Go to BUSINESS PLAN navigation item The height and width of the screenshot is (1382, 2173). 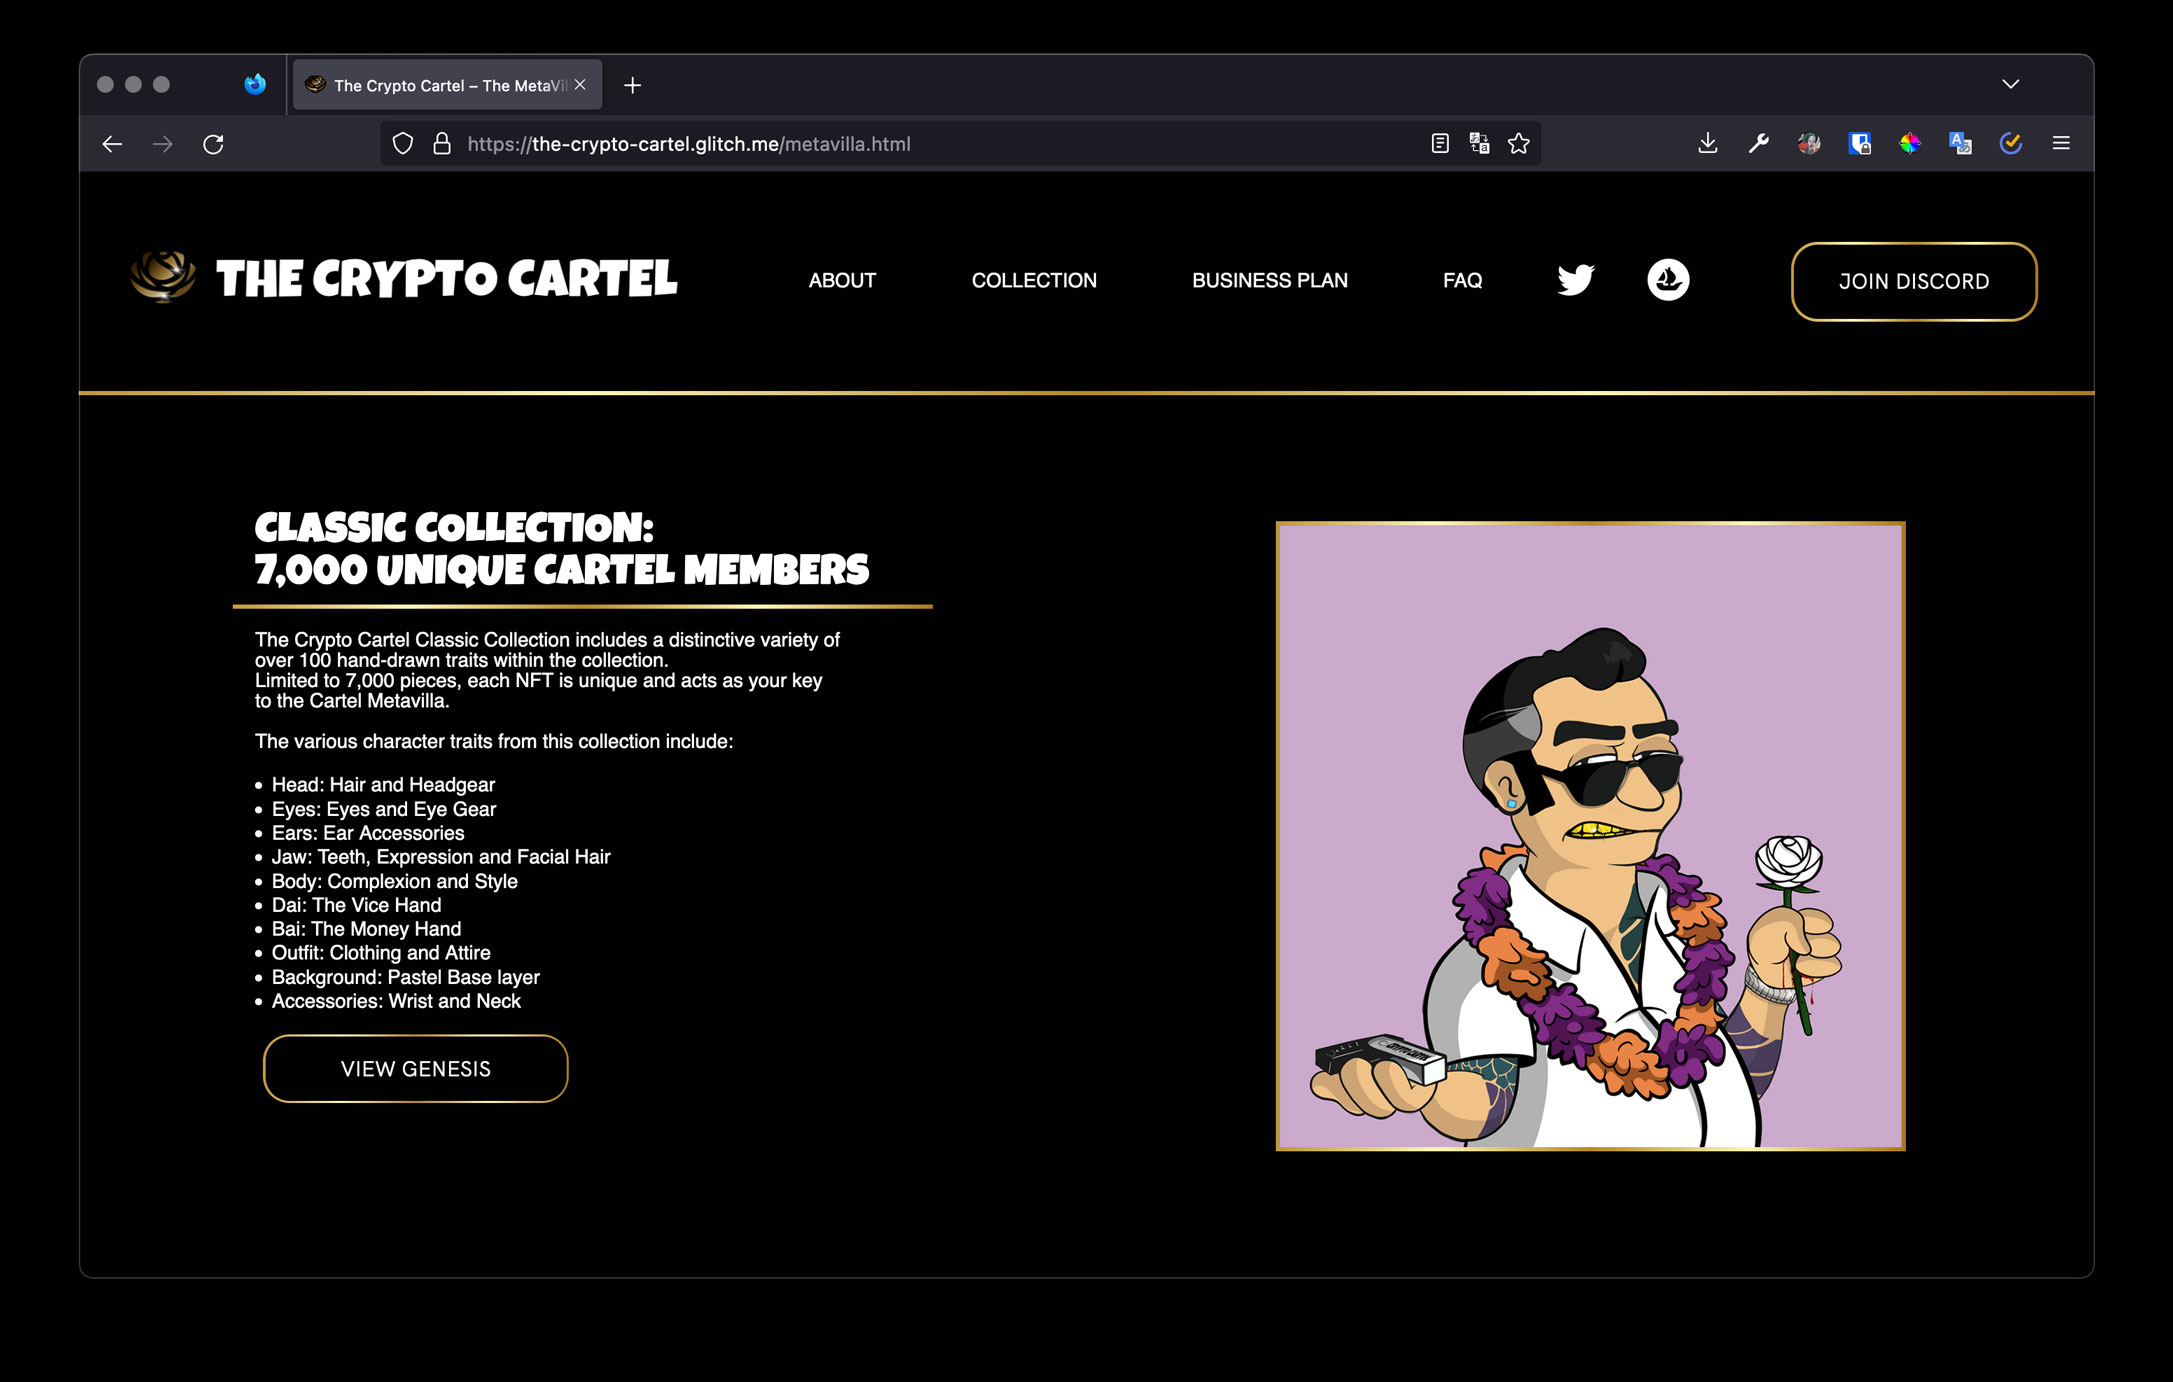1269,281
